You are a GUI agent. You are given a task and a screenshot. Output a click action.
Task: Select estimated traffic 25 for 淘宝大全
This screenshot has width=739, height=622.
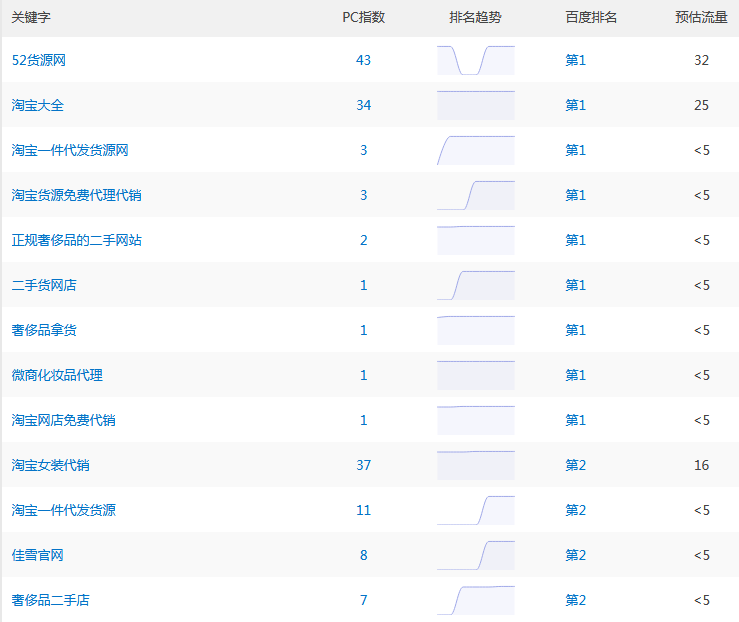pyautogui.click(x=701, y=105)
